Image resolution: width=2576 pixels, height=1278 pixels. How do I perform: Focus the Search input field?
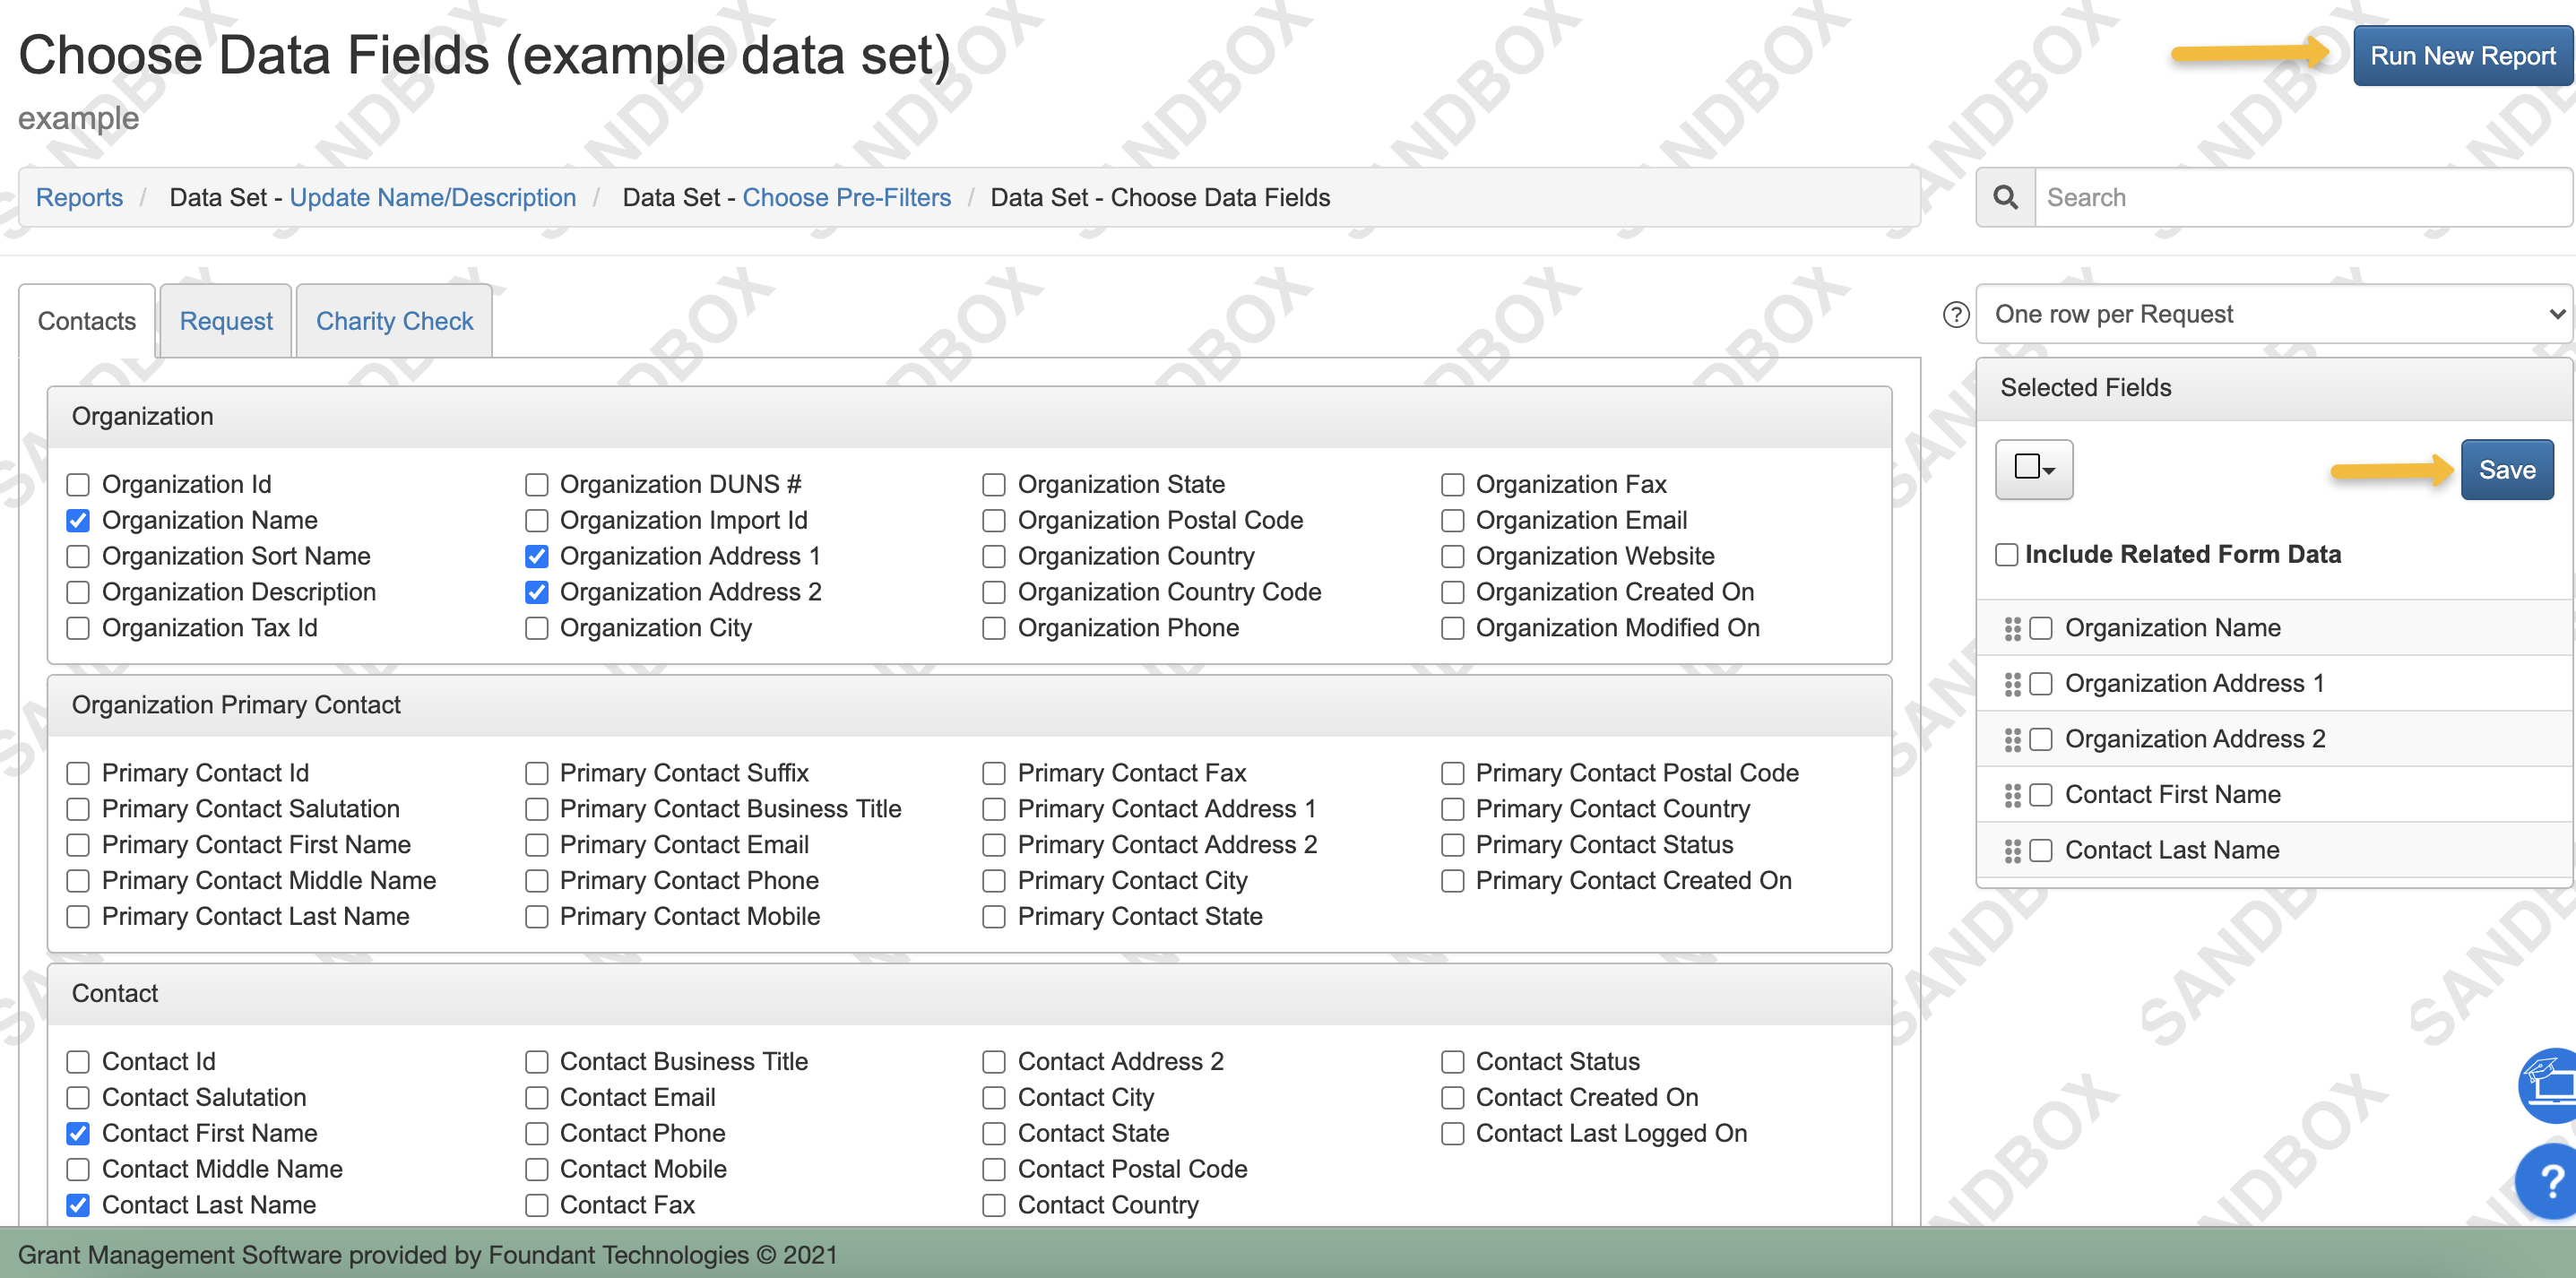tap(2304, 198)
